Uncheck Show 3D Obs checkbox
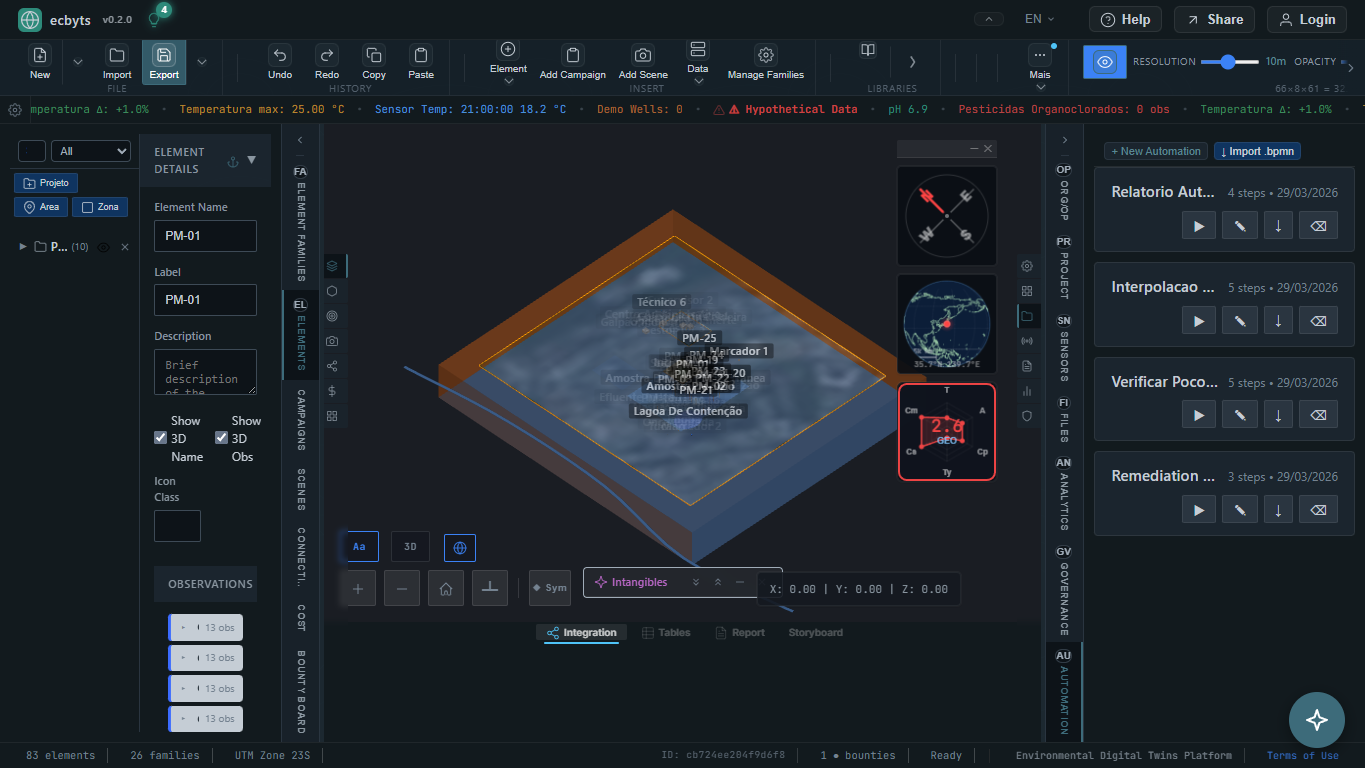The width and height of the screenshot is (1365, 768). coord(221,438)
